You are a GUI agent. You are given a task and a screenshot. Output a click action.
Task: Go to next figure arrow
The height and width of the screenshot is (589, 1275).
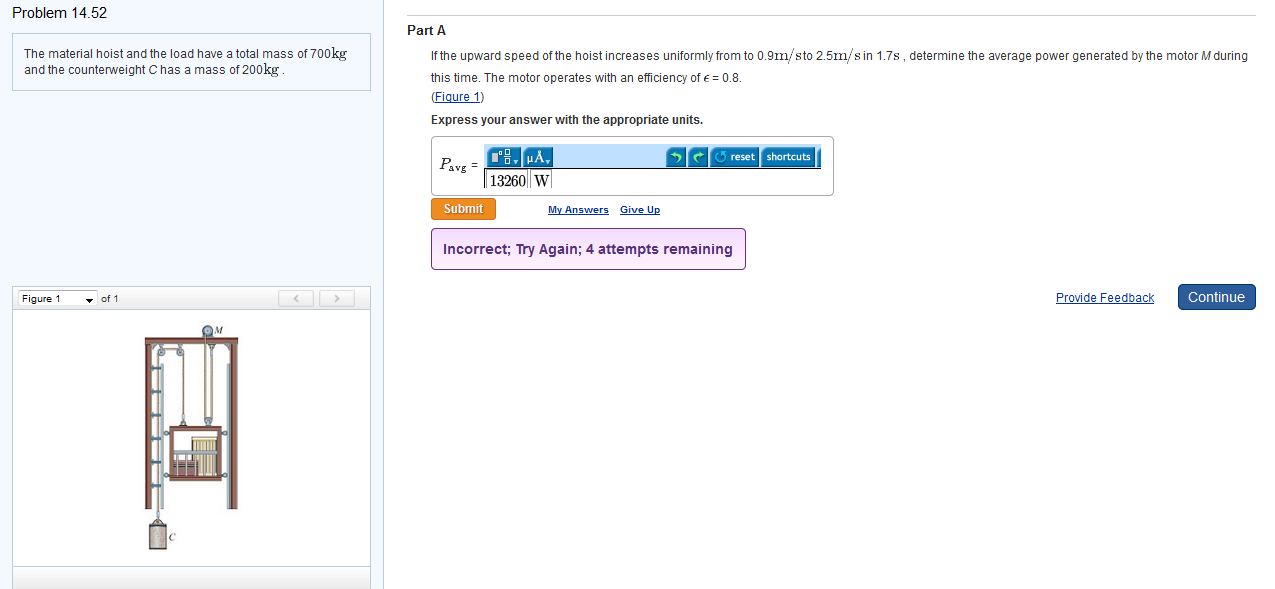point(338,298)
